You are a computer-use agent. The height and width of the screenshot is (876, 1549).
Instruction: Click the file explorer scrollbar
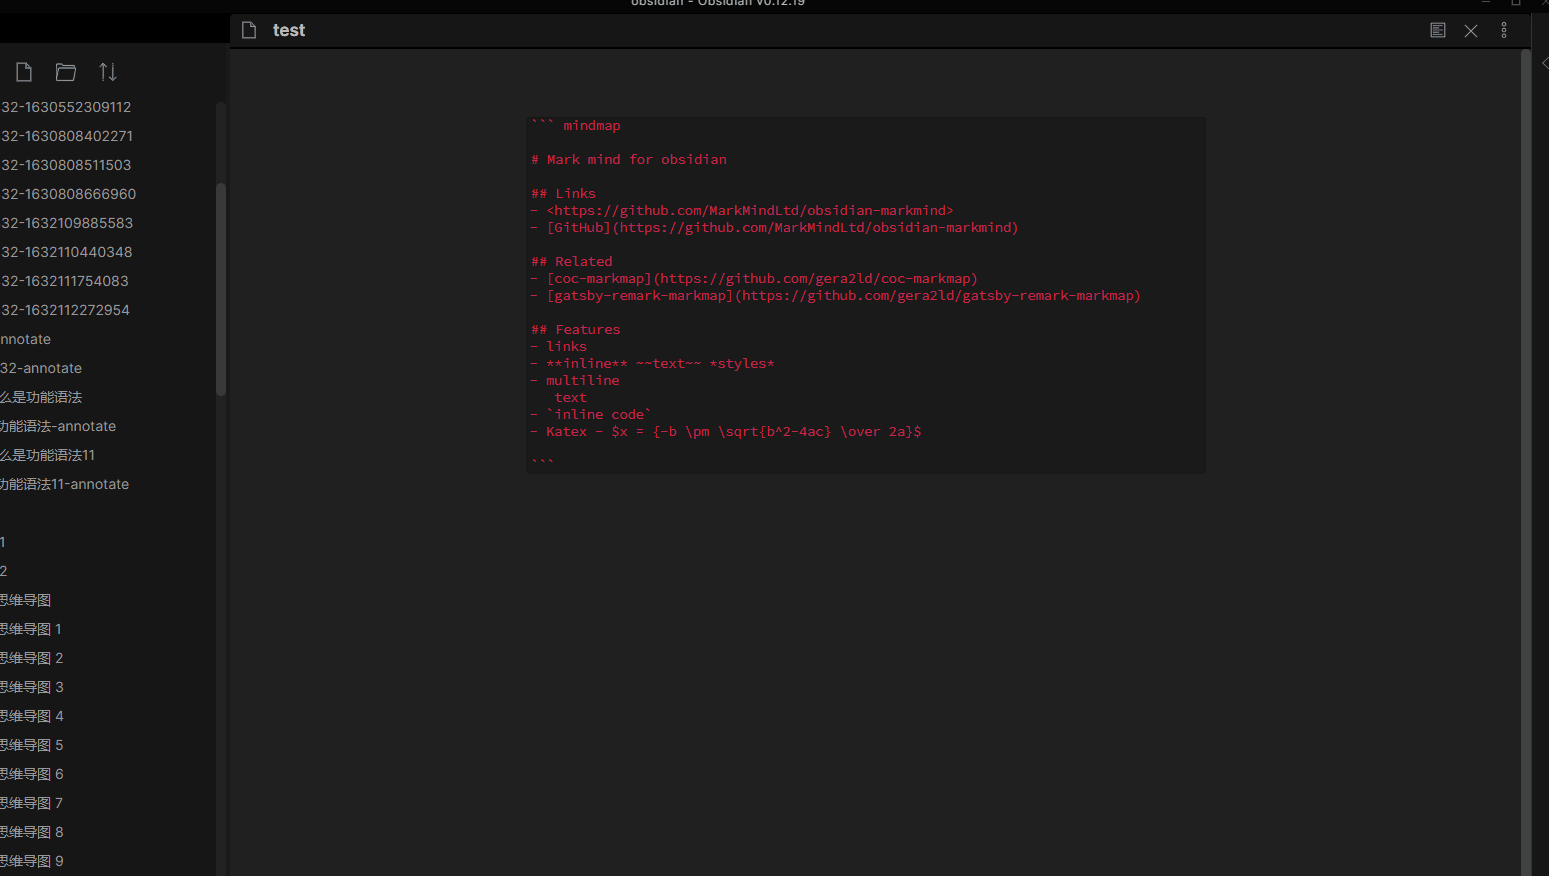click(221, 290)
